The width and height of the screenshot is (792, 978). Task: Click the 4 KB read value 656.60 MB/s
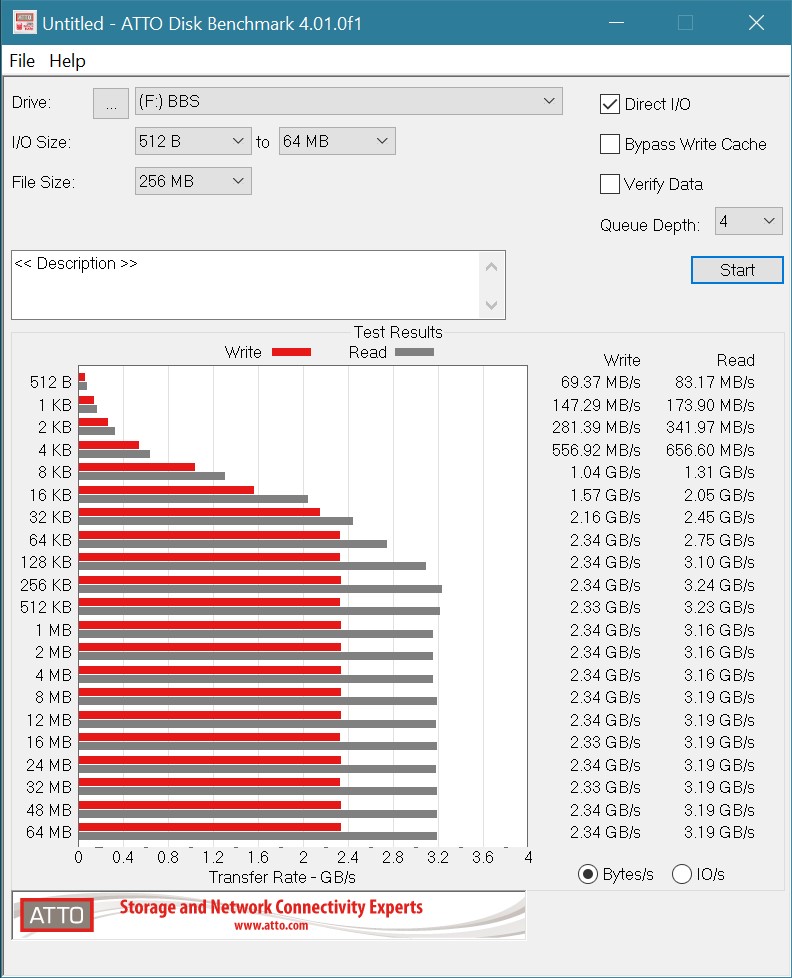click(710, 450)
